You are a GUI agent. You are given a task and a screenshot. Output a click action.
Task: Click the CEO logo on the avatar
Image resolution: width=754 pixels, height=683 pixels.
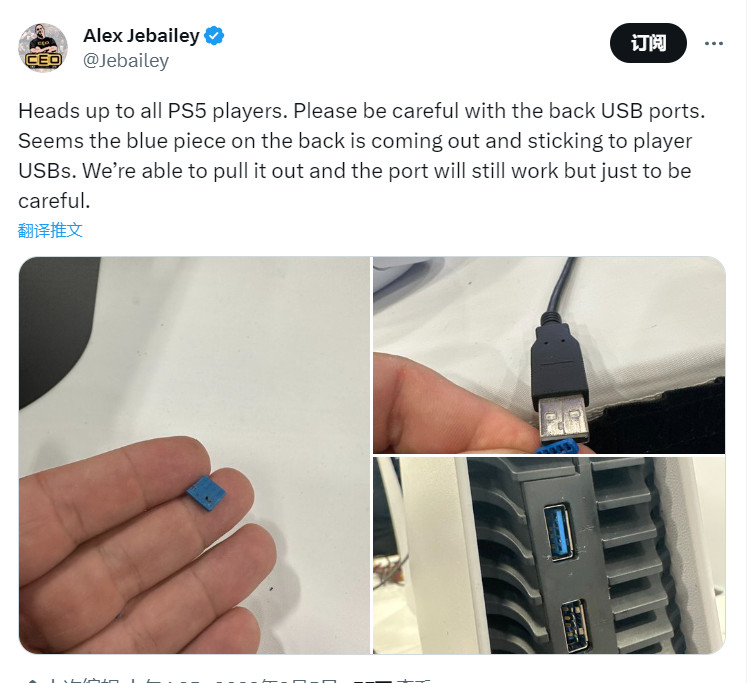[43, 60]
